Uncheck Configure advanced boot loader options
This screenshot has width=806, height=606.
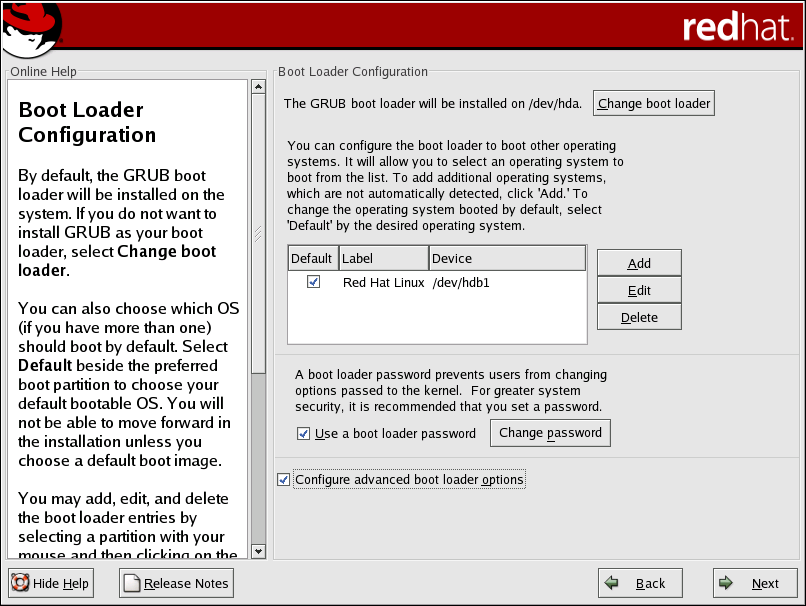click(x=284, y=480)
